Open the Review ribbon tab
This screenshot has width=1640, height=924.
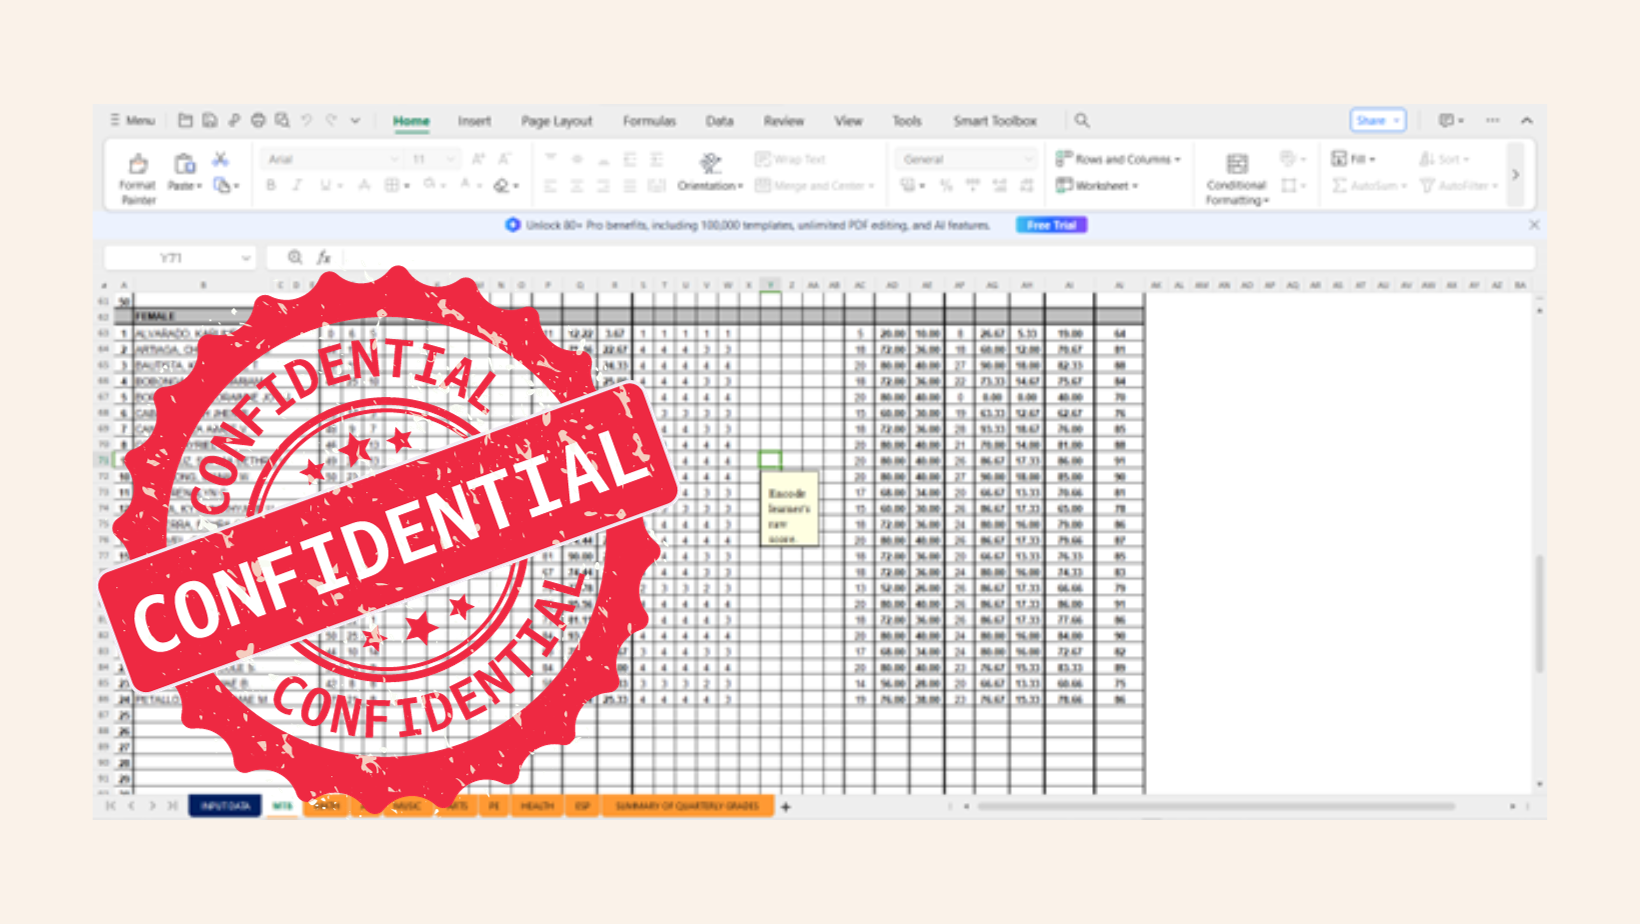click(783, 121)
